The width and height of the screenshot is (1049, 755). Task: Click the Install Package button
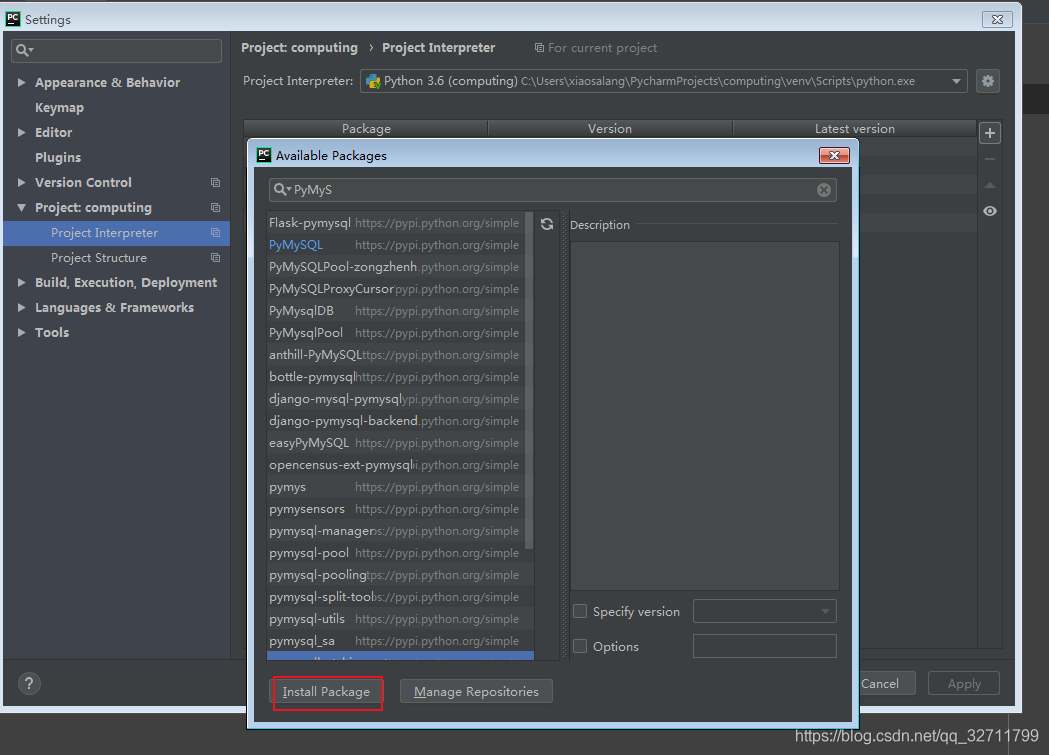coord(326,691)
